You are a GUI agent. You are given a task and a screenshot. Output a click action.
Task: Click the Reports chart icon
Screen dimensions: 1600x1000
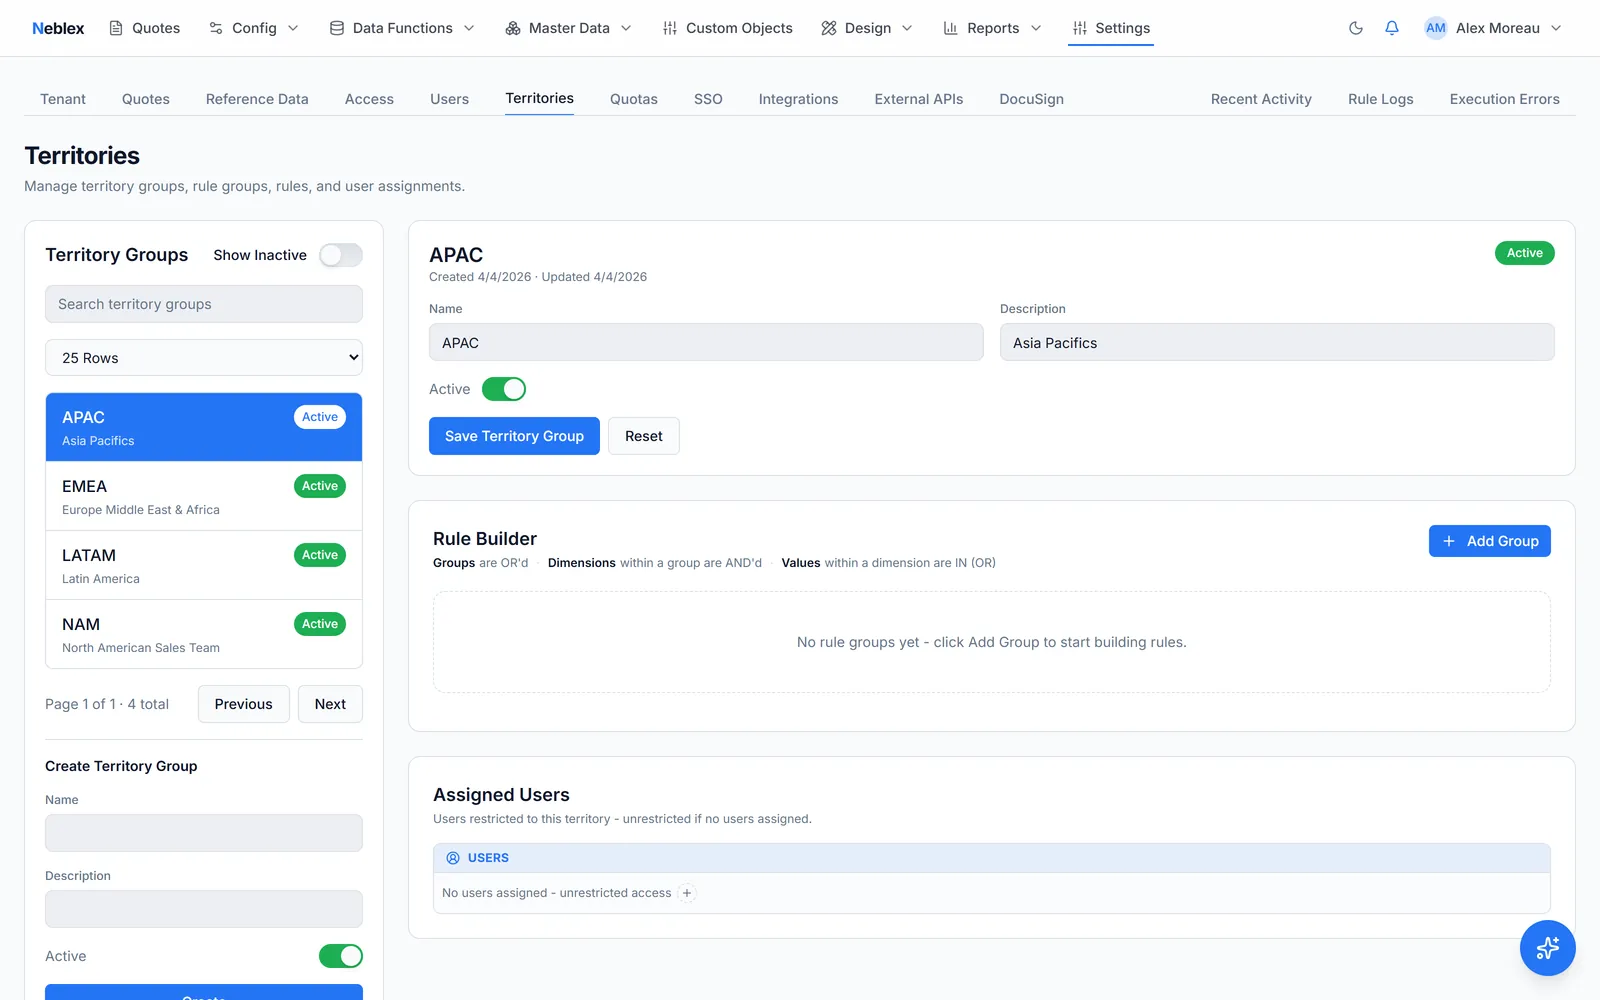point(951,28)
